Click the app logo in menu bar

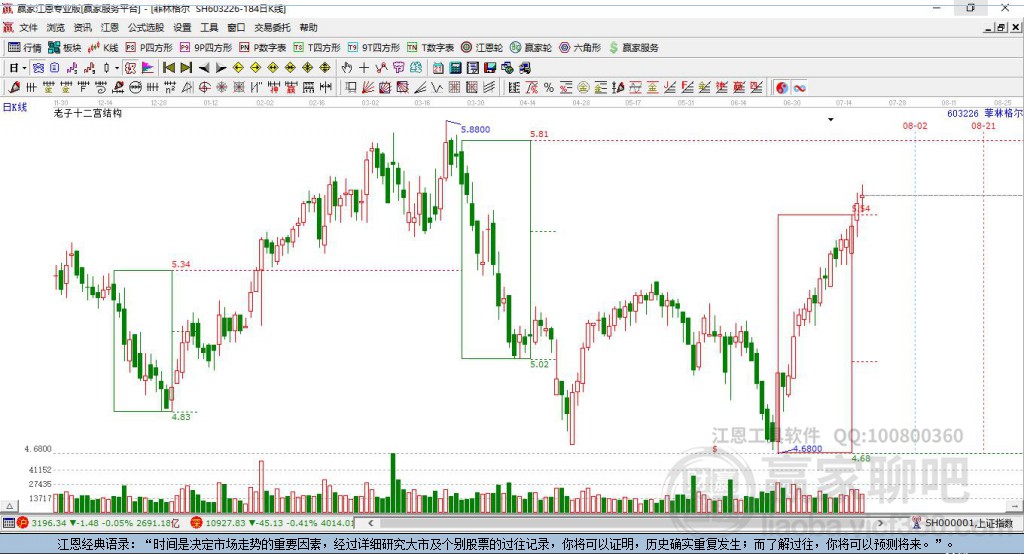pos(8,27)
